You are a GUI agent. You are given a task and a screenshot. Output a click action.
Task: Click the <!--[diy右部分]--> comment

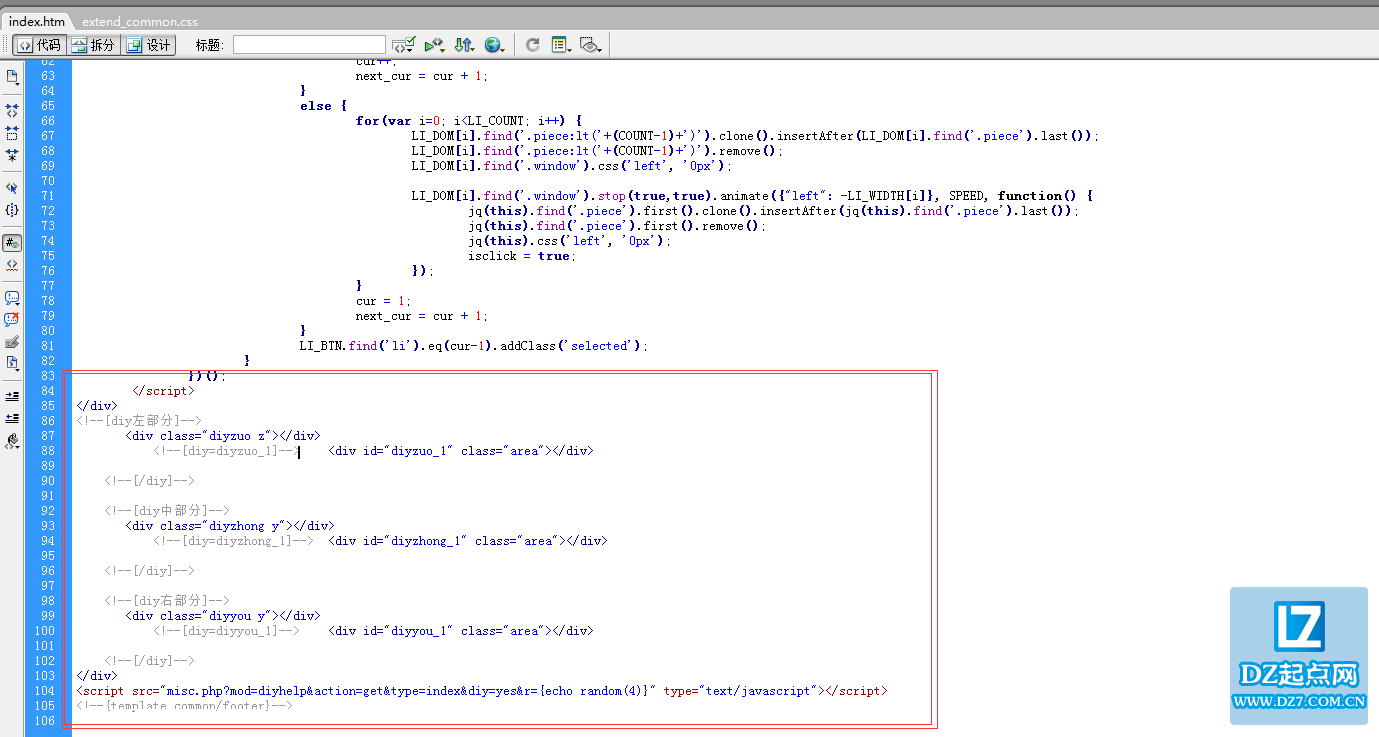pos(167,601)
